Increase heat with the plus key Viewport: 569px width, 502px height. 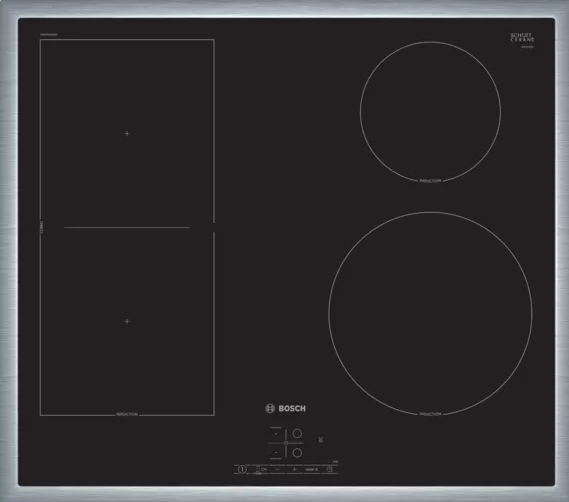pos(294,469)
